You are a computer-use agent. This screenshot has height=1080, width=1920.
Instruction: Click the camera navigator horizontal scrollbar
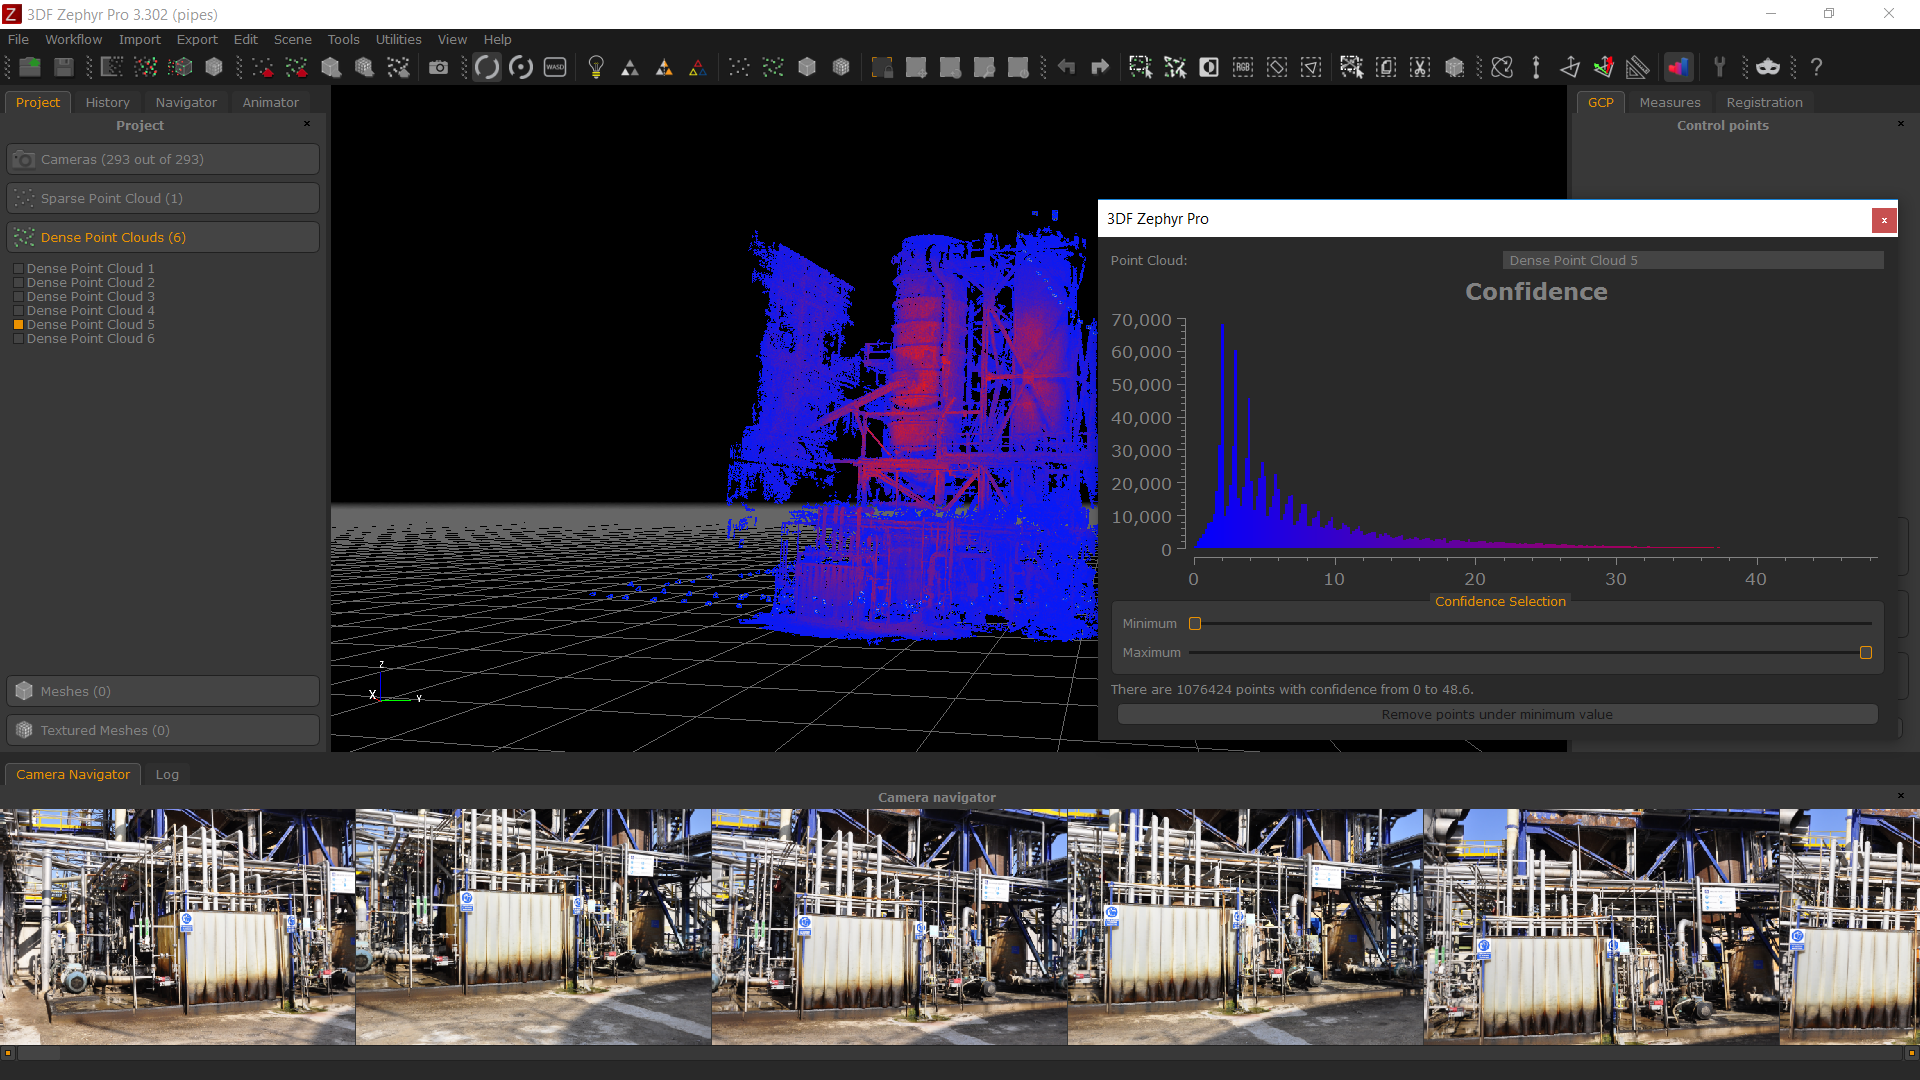(x=959, y=1052)
